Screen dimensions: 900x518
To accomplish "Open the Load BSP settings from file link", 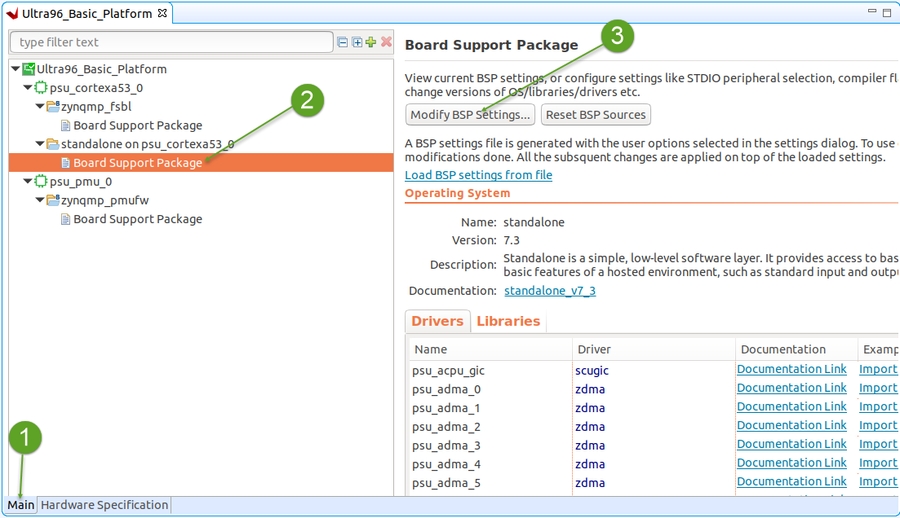I will (x=478, y=175).
